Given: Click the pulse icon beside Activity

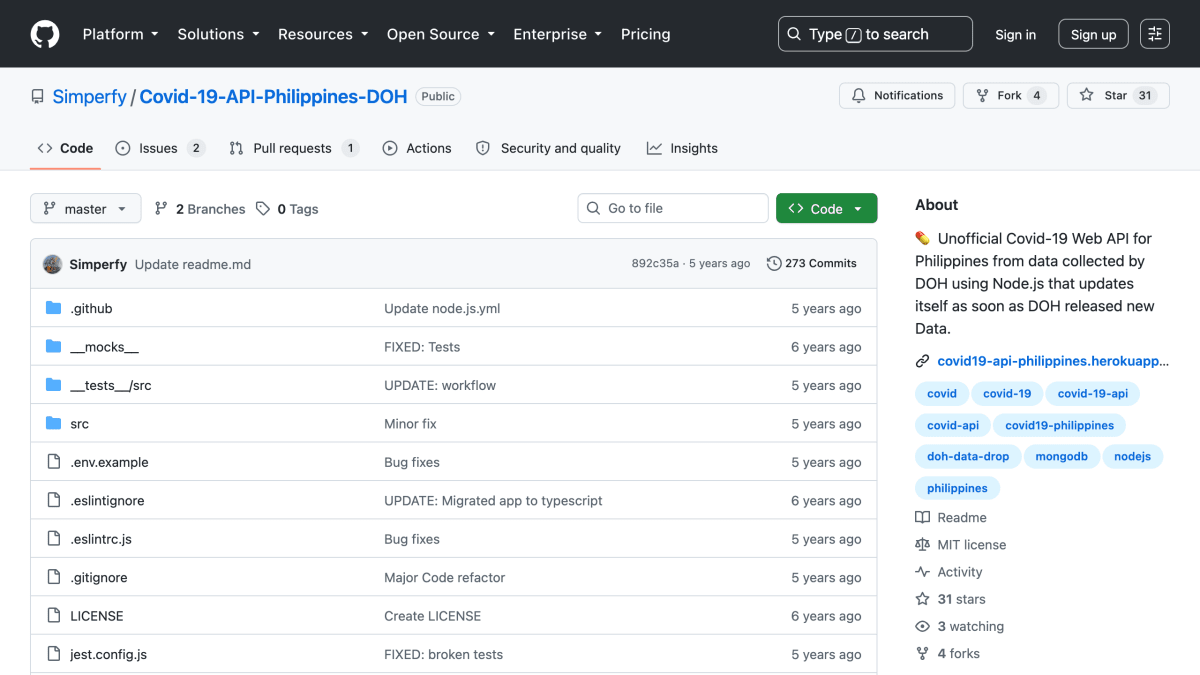Looking at the screenshot, I should 922,572.
